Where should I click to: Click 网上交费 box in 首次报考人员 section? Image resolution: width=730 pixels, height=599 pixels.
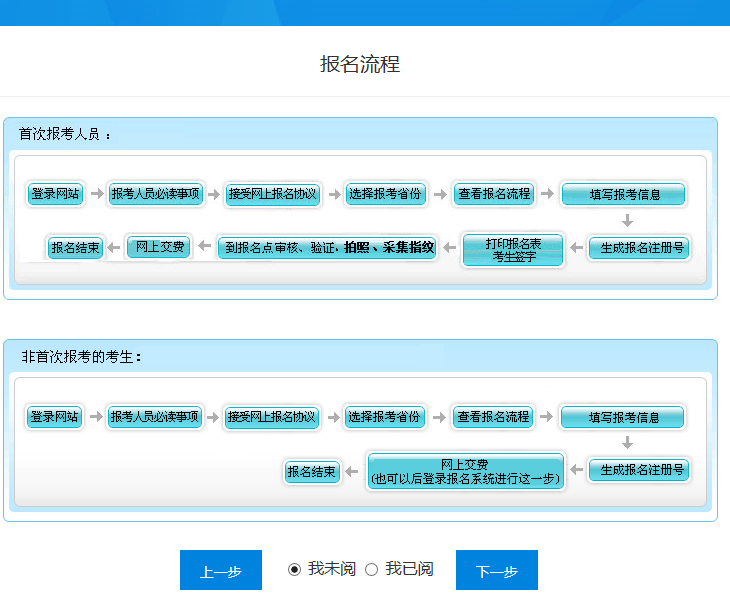point(157,247)
